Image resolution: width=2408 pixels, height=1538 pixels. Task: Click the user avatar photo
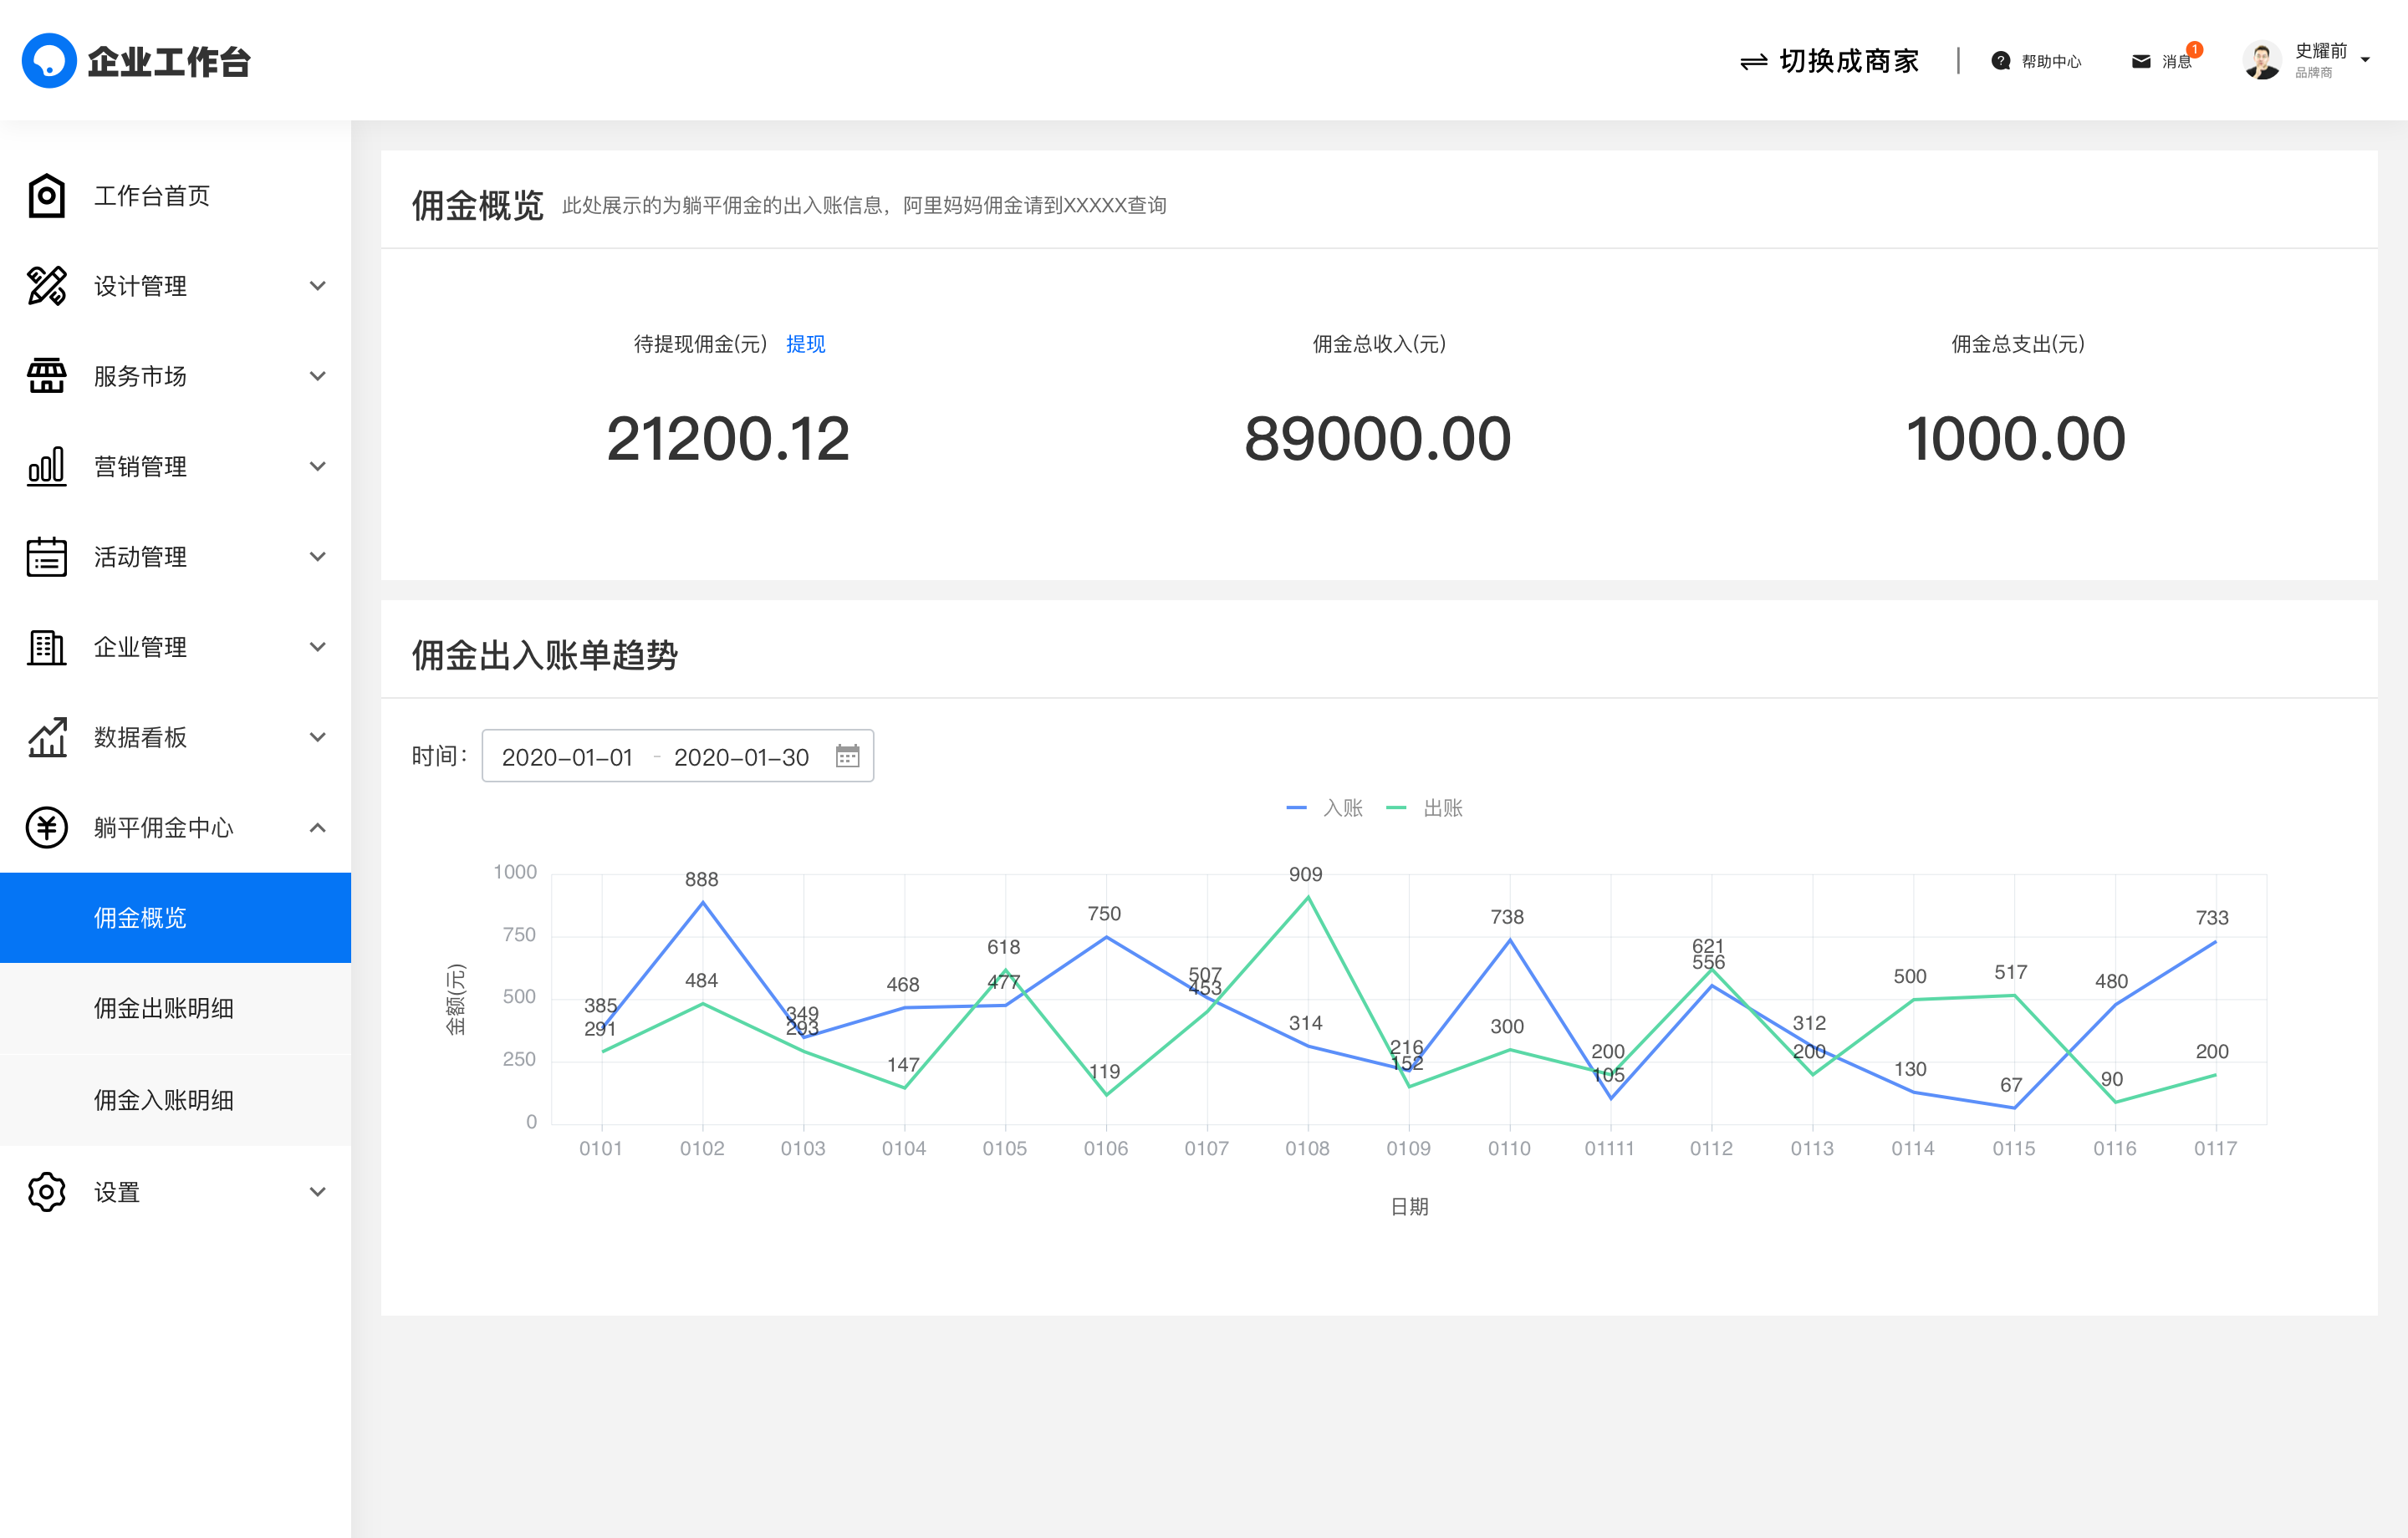coord(2262,60)
